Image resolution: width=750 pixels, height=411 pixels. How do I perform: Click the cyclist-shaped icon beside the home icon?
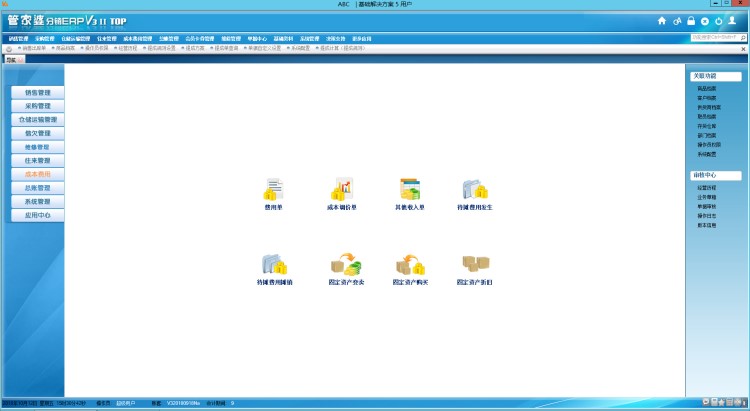click(x=677, y=21)
